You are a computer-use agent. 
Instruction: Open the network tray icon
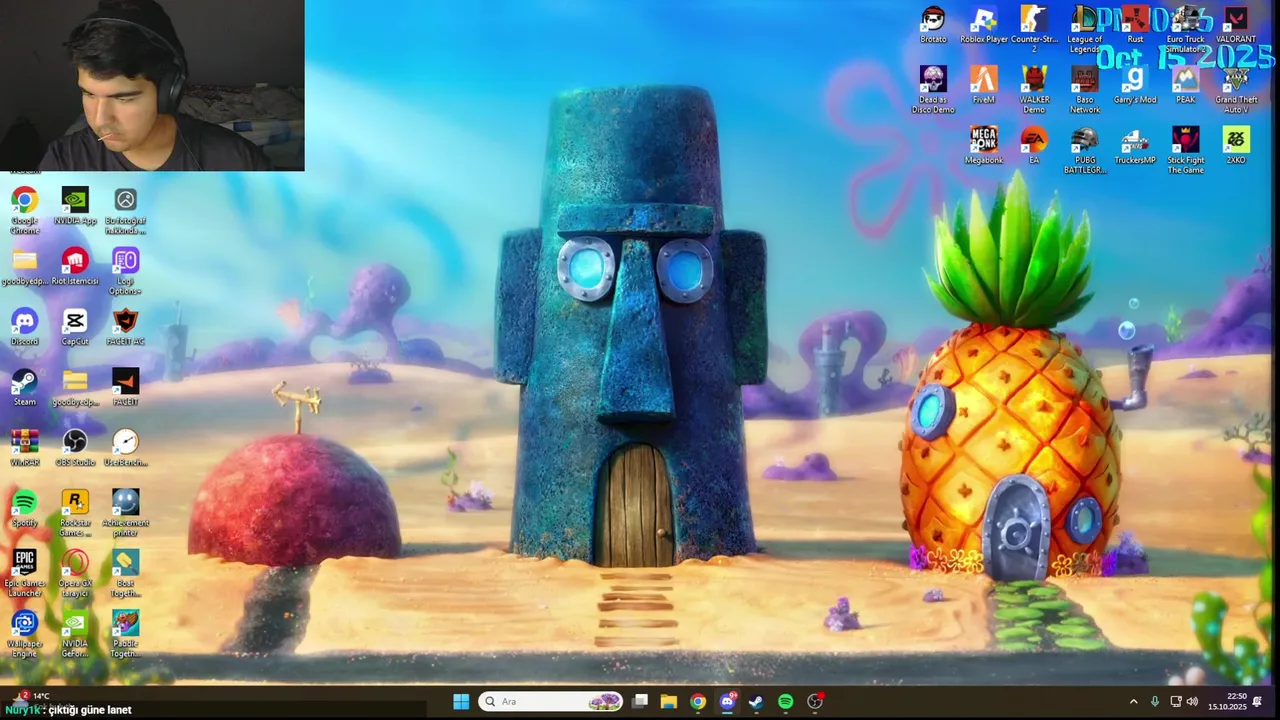click(1176, 702)
